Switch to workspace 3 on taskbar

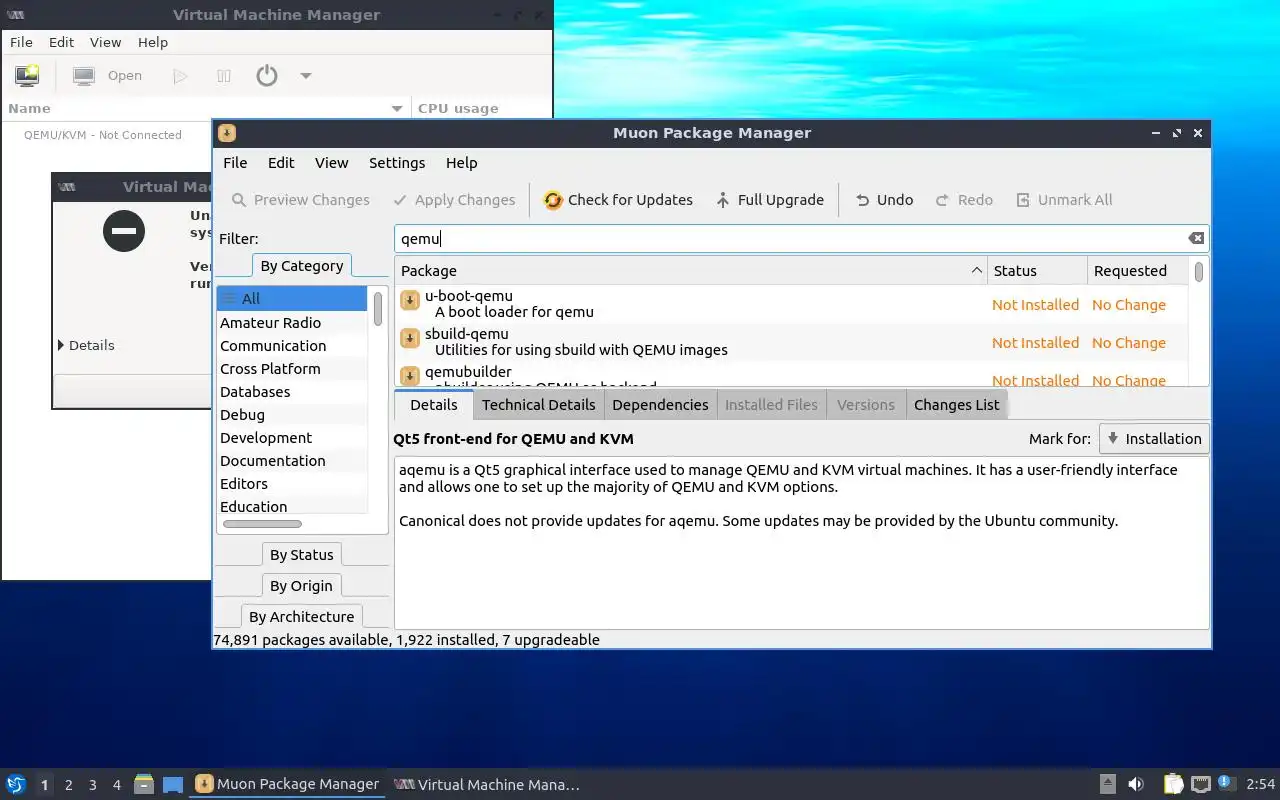pyautogui.click(x=93, y=785)
